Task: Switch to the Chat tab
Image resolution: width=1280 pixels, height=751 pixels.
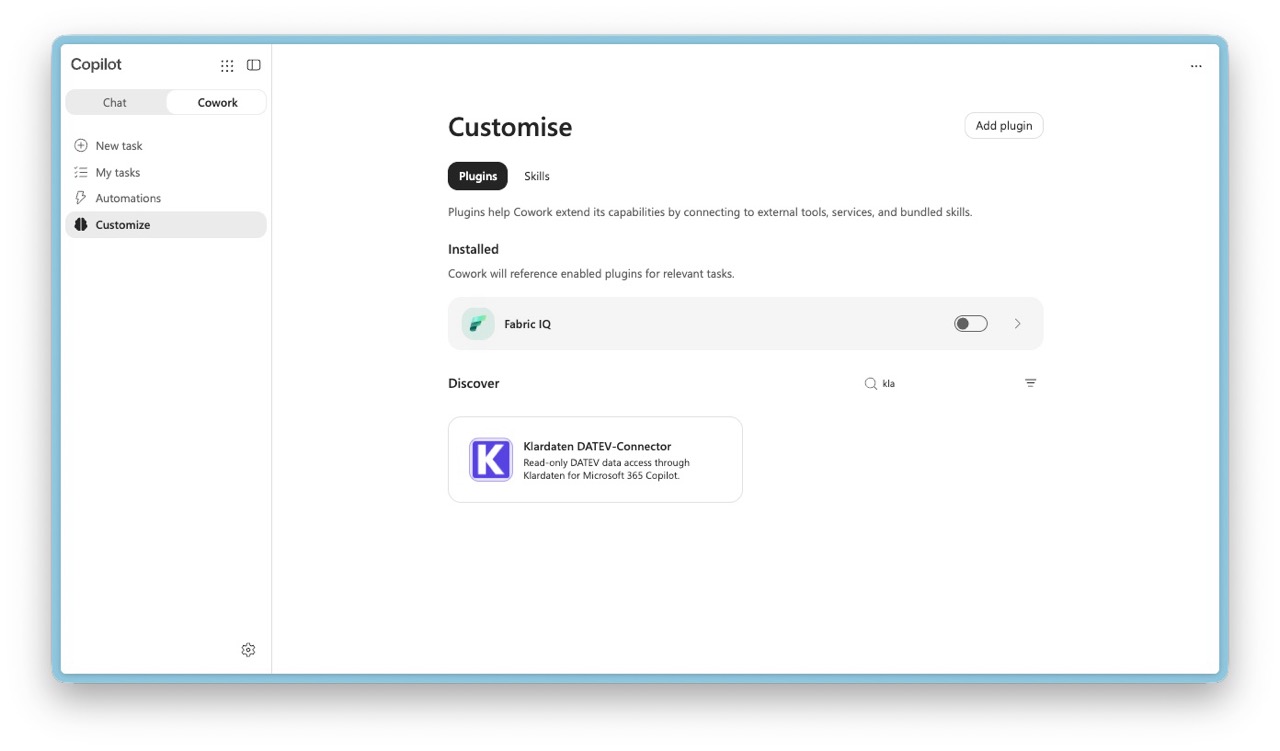Action: (x=115, y=103)
